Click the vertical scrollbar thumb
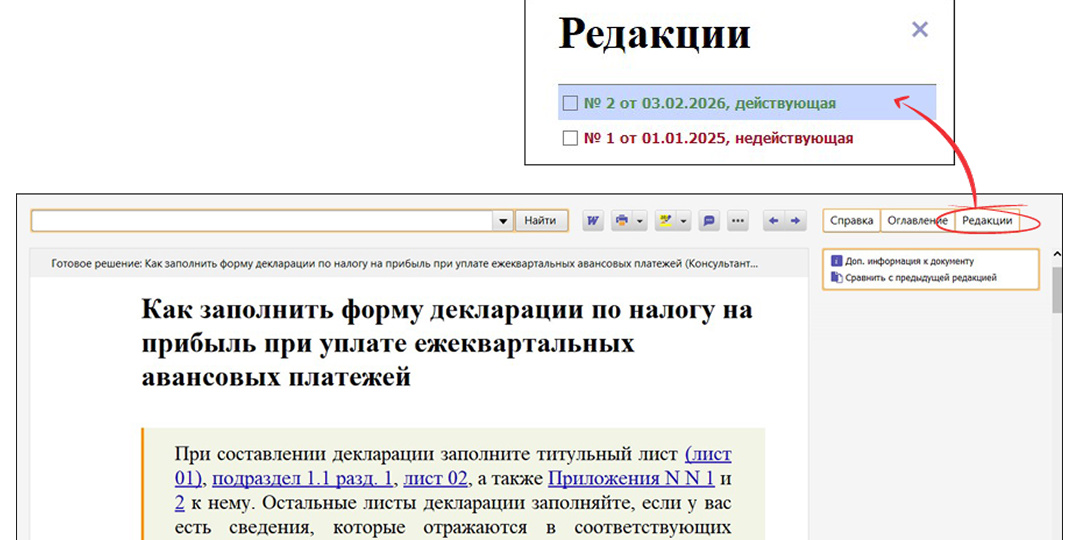 pyautogui.click(x=1057, y=290)
